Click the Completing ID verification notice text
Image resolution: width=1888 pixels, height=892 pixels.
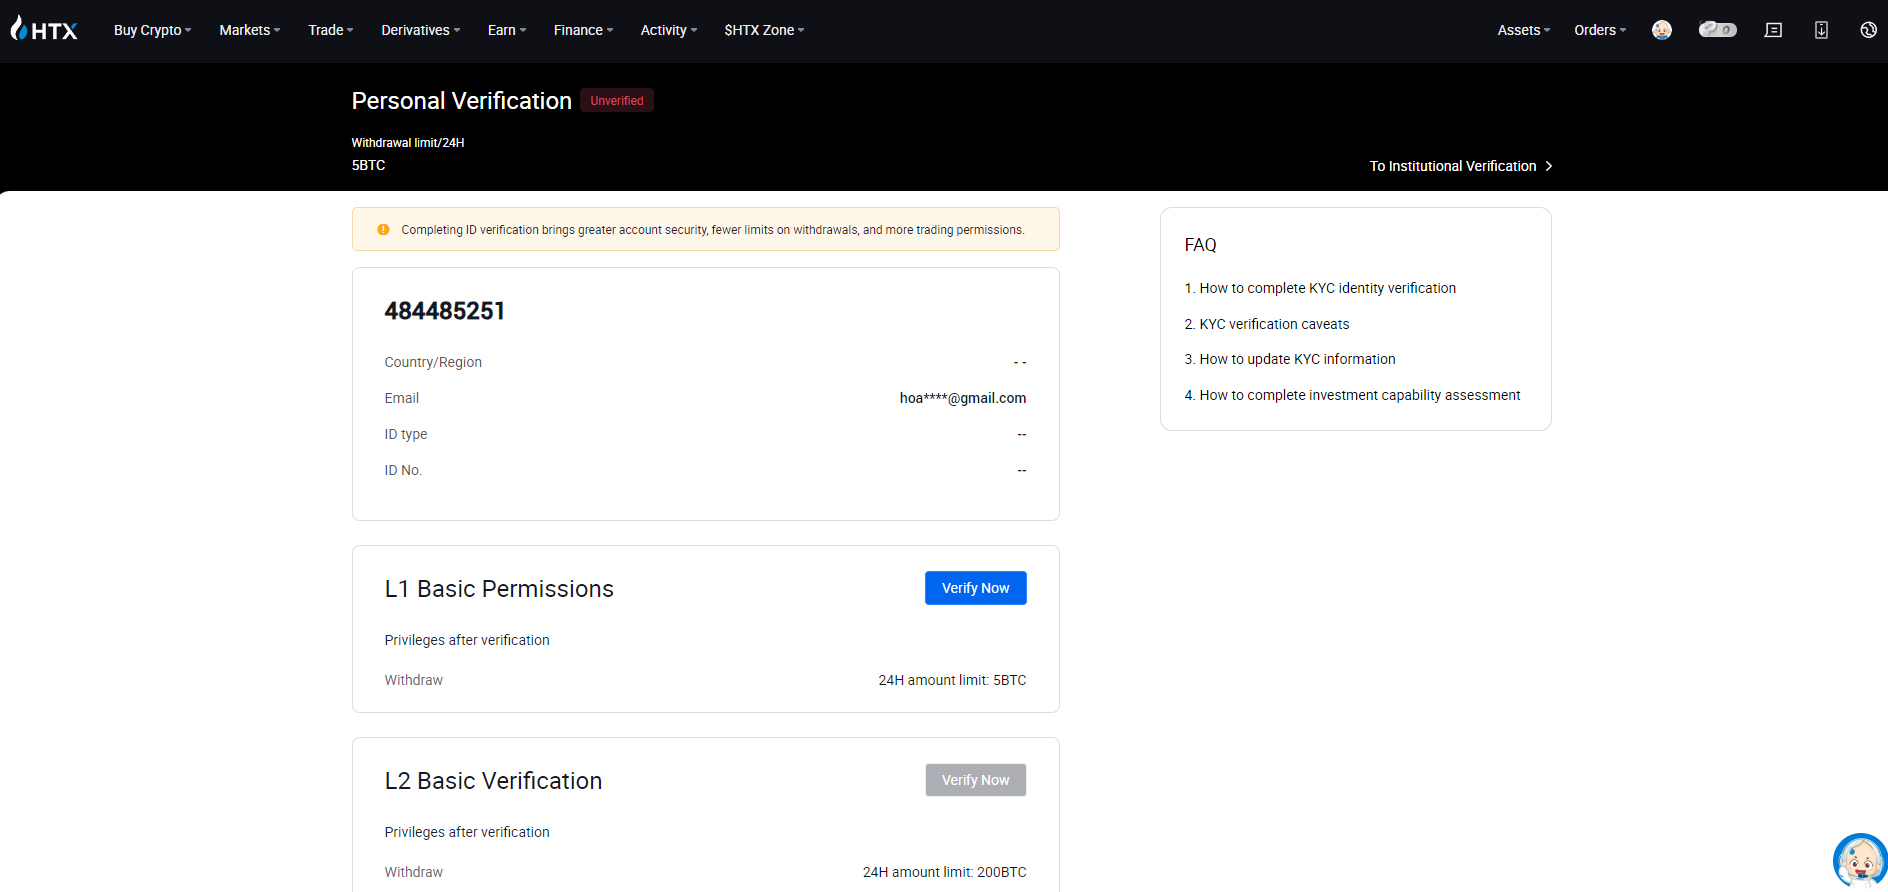point(713,230)
